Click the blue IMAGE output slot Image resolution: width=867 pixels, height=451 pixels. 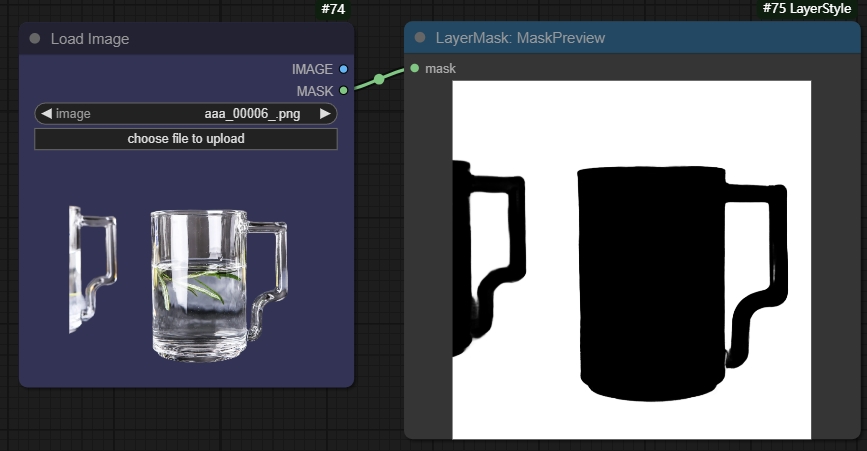[x=343, y=69]
